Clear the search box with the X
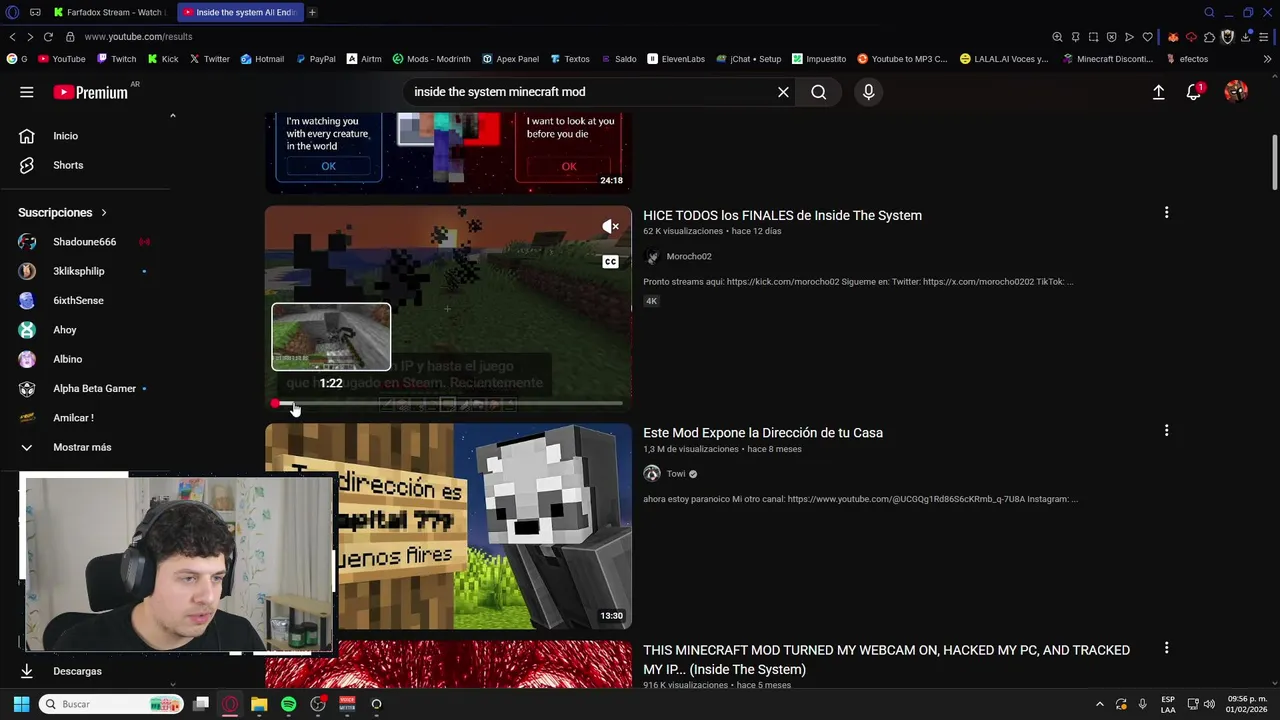The width and height of the screenshot is (1280, 720). (783, 92)
